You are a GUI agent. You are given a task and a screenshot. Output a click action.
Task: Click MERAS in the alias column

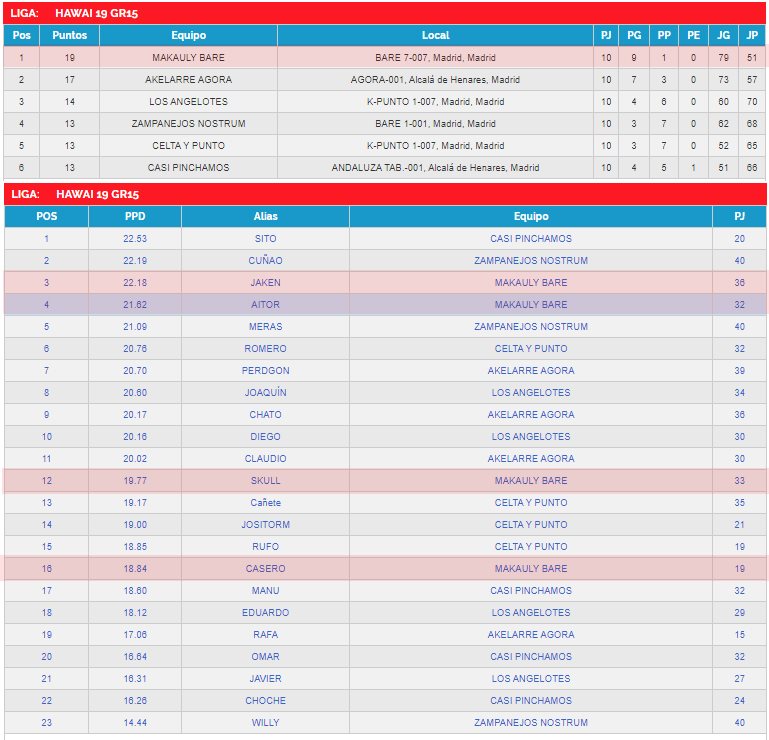(x=265, y=327)
